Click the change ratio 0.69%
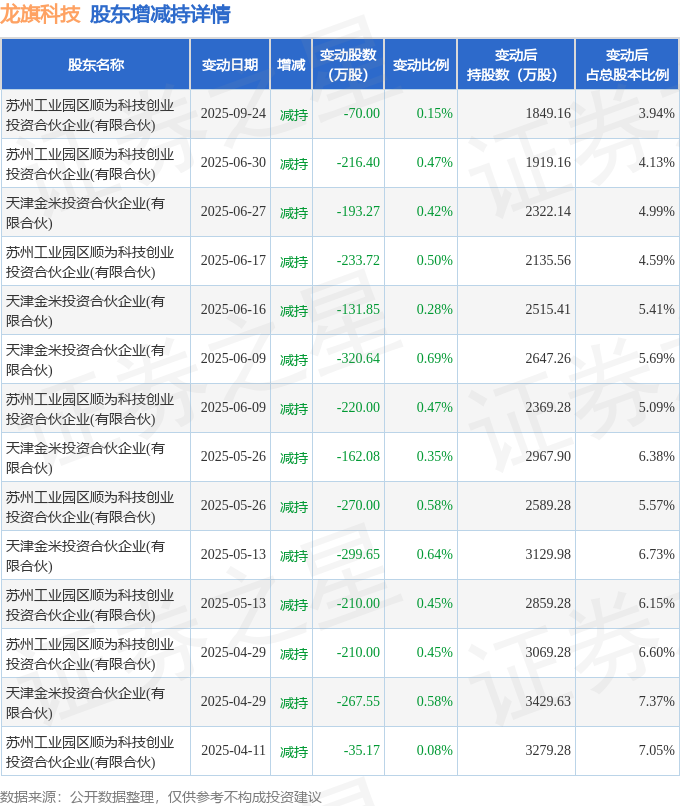680x806 pixels. [434, 358]
